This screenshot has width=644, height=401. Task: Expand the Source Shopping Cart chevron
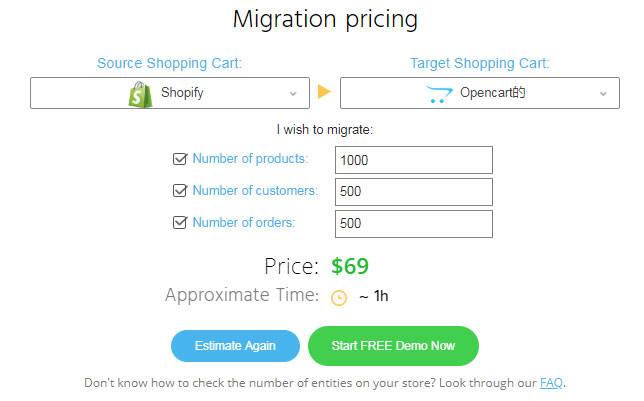click(293, 94)
